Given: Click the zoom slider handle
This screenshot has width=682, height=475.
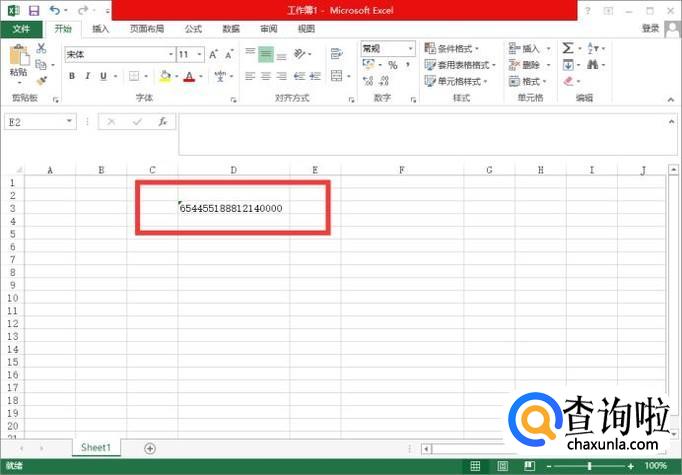Looking at the screenshot, I should tap(590, 466).
